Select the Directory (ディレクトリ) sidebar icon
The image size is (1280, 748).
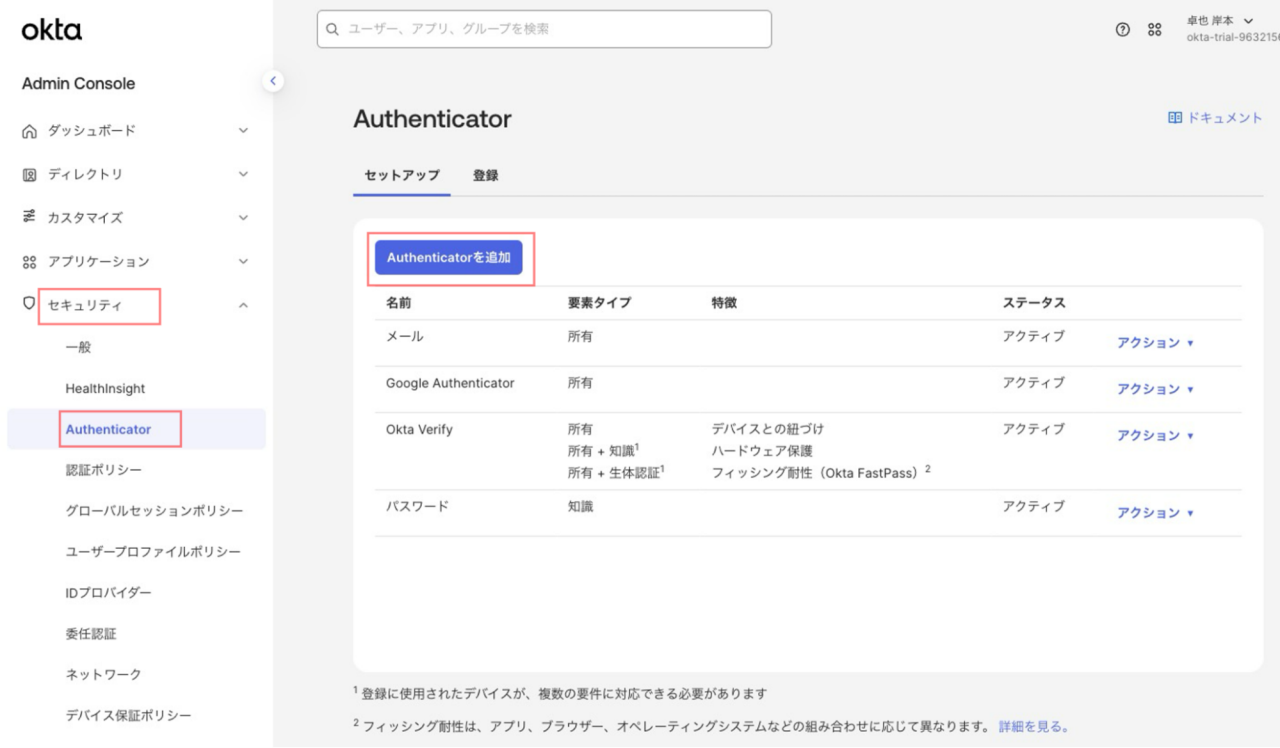(28, 174)
